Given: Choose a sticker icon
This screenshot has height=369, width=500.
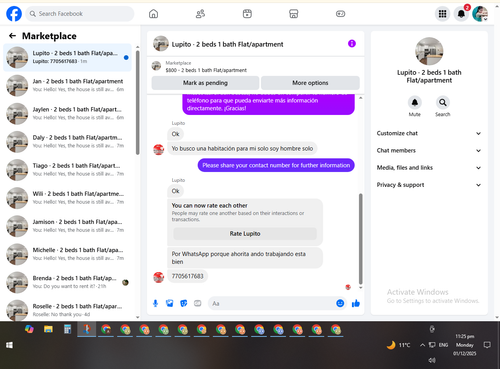Looking at the screenshot, I should (x=184, y=303).
